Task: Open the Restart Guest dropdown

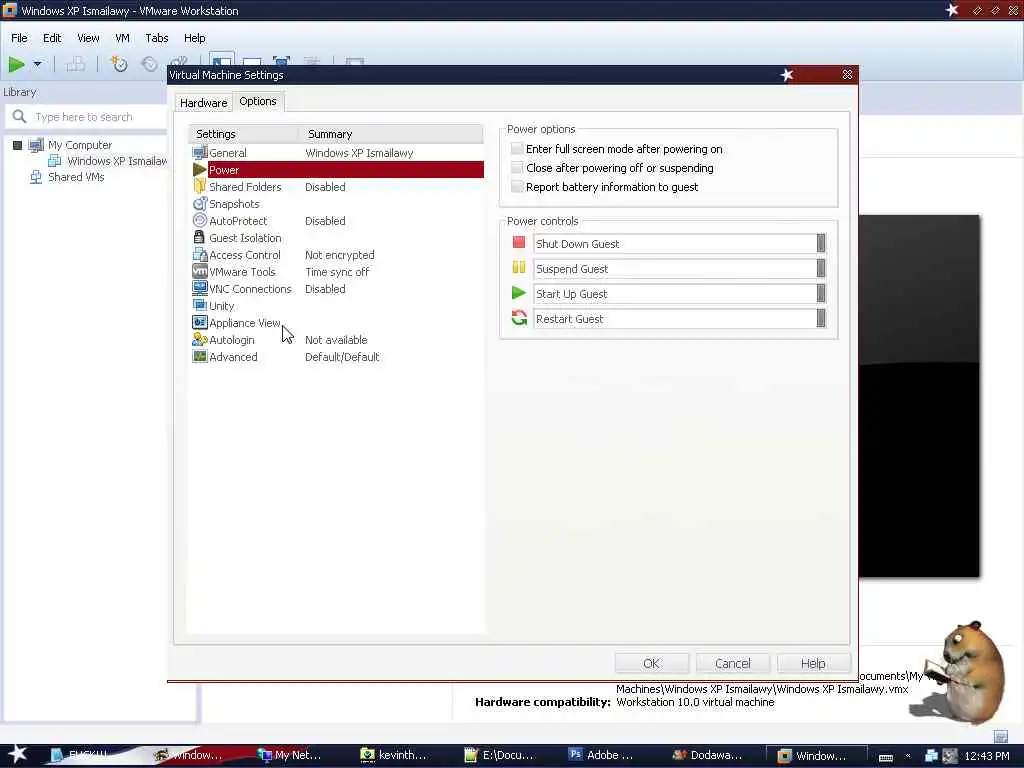Action: [x=821, y=319]
